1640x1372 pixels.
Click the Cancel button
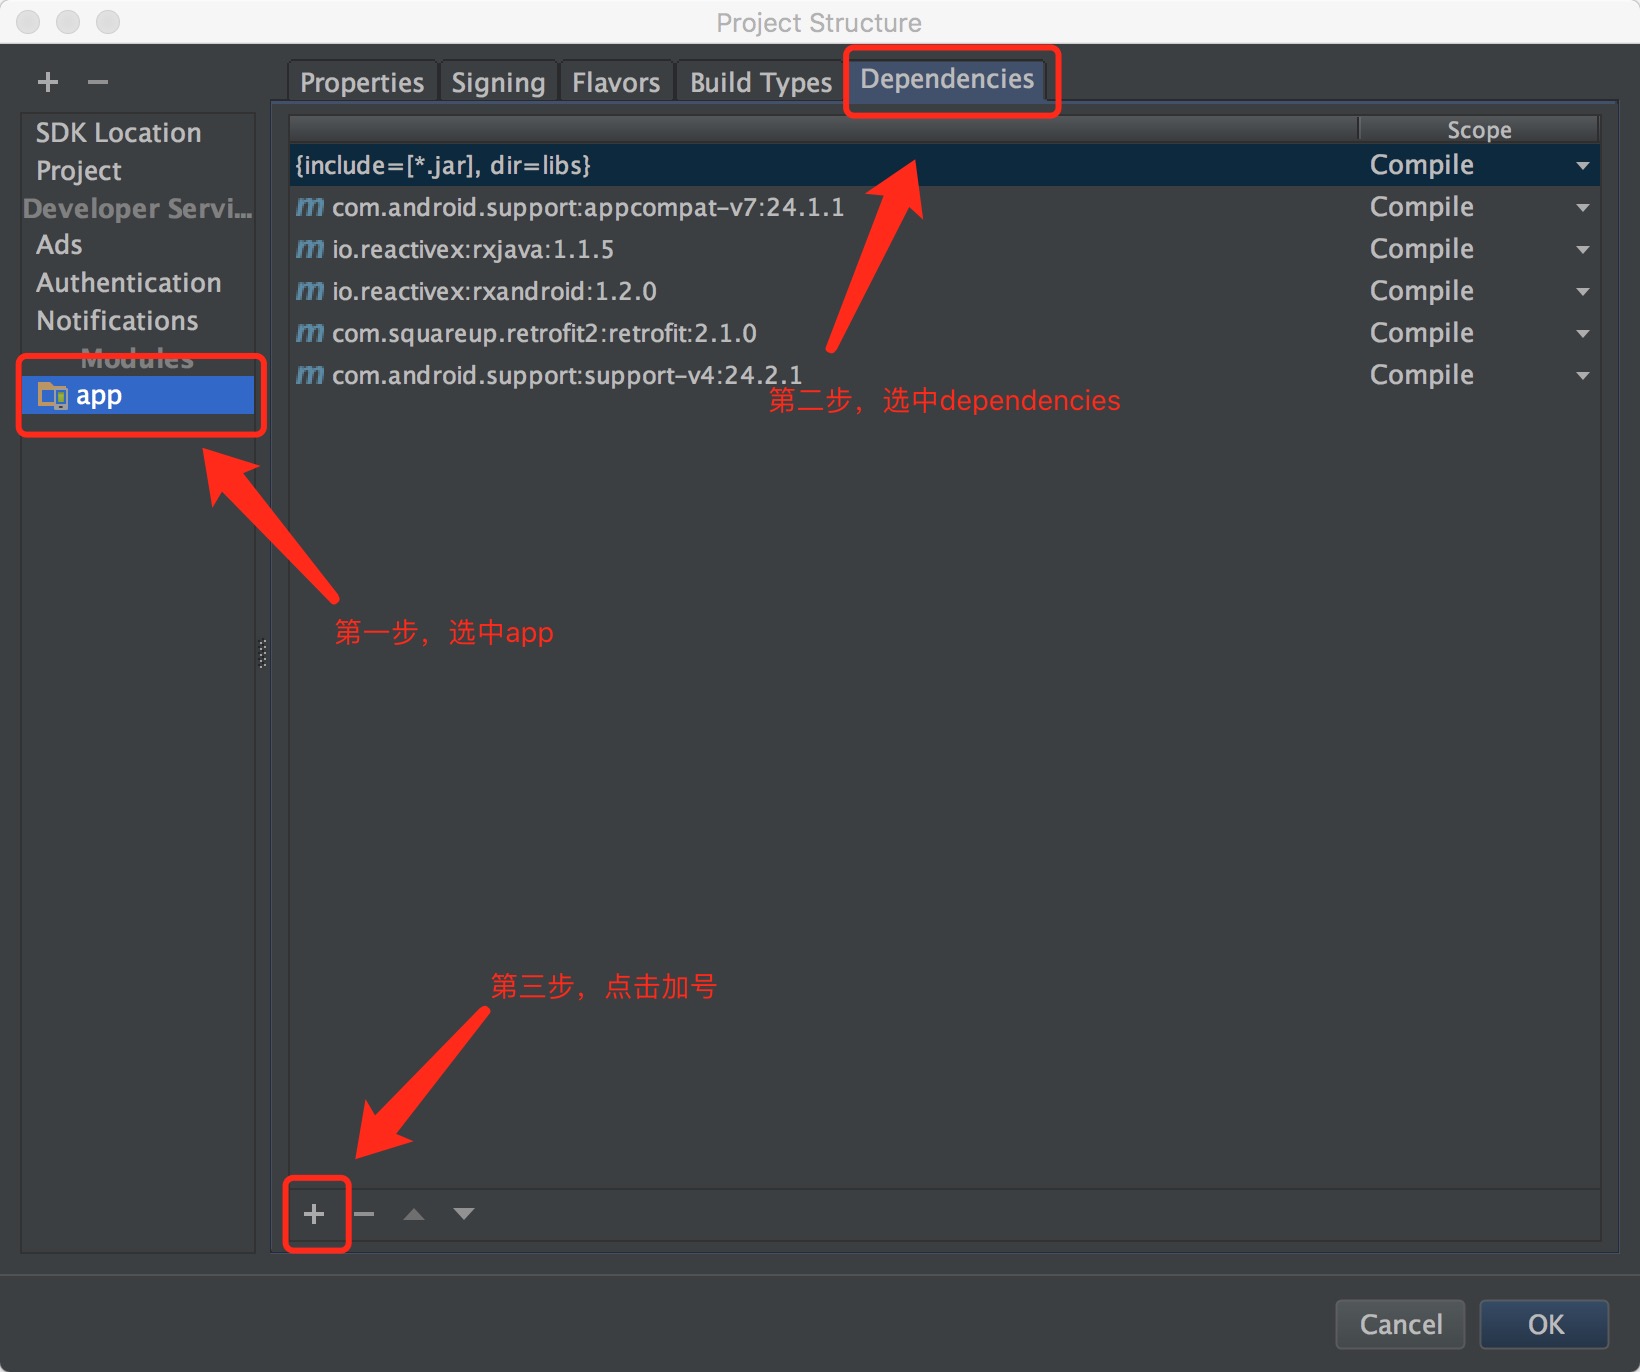[x=1400, y=1324]
